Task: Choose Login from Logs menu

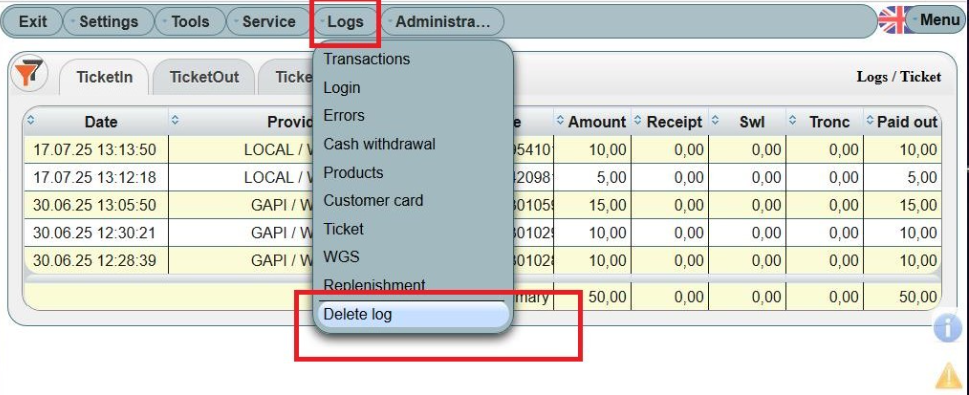Action: coord(342,88)
